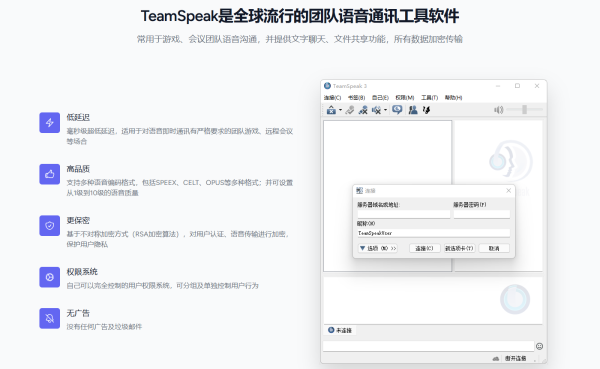Open the 自己(E) menu
This screenshot has height=369, width=600.
[380, 98]
